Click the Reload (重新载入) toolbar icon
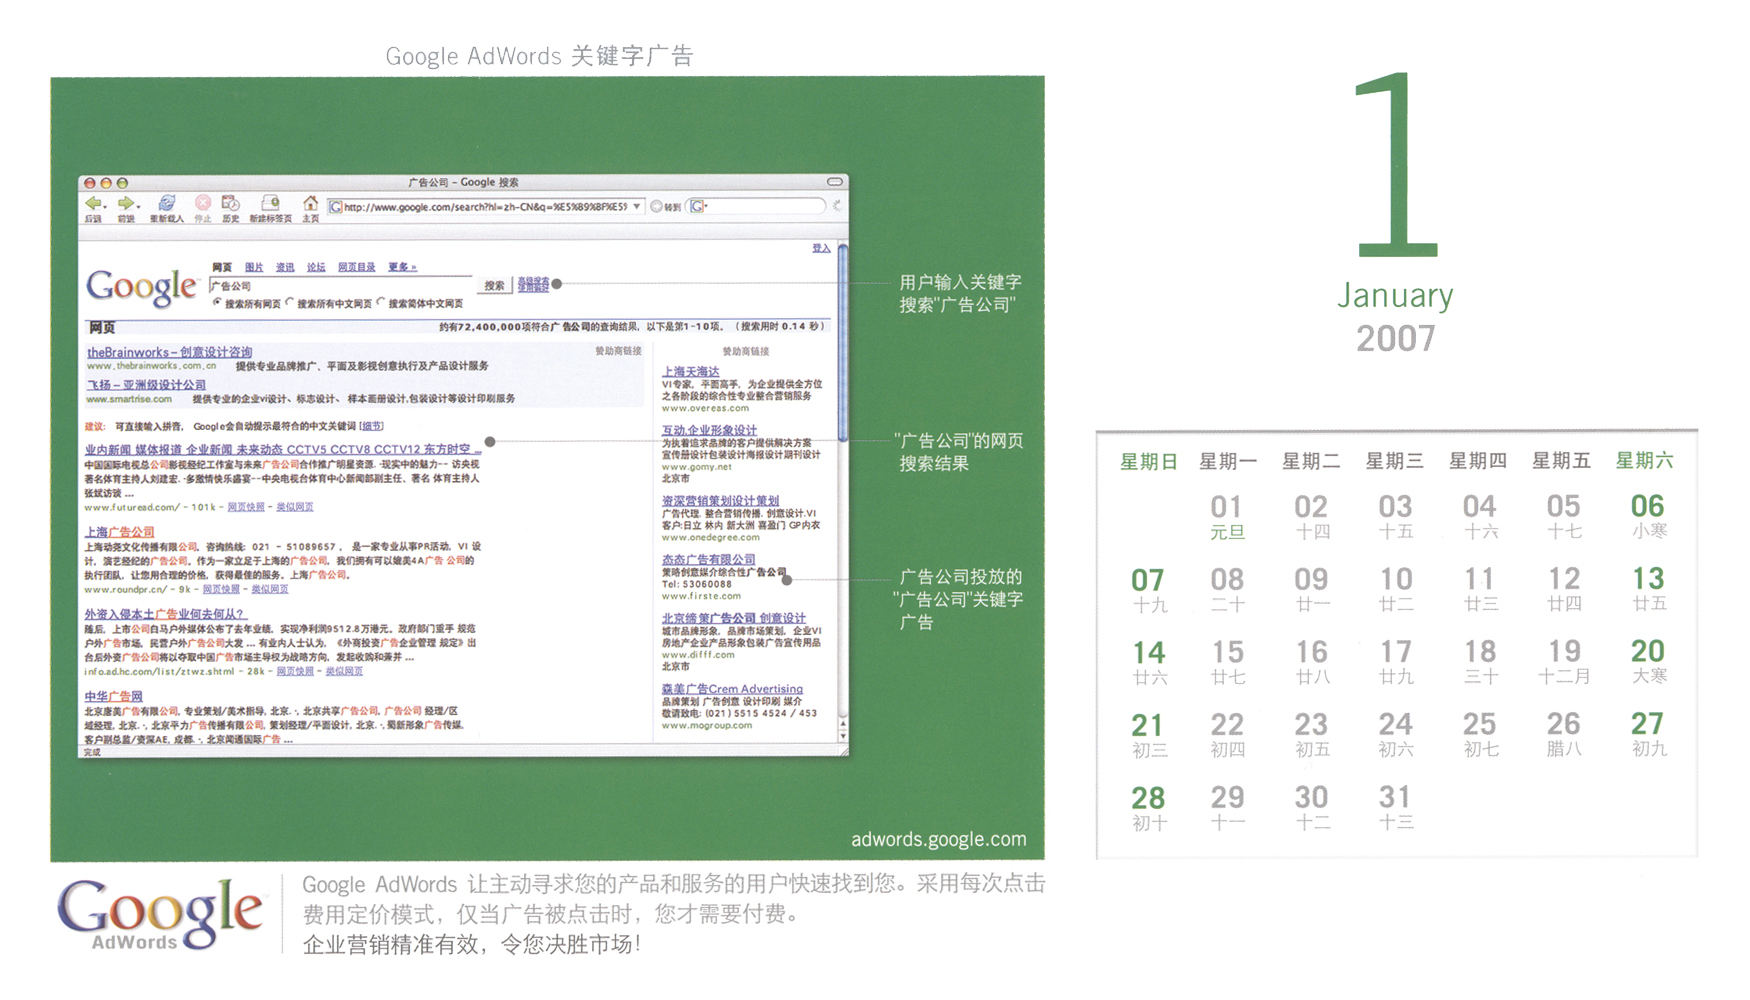This screenshot has height=1000, width=1750. click(167, 204)
